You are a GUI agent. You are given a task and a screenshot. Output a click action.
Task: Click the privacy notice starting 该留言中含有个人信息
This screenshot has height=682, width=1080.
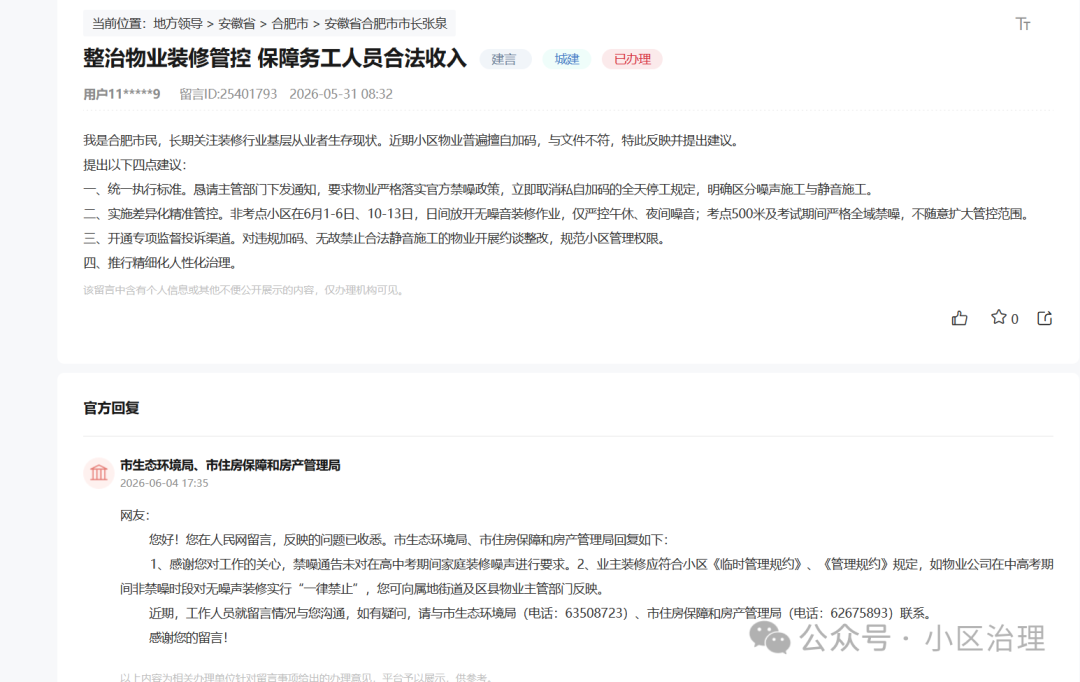245,290
